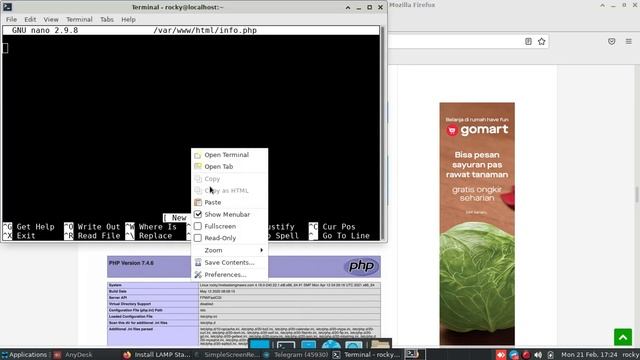The image size is (640, 360).
Task: Open the Terminal menu in menubar
Action: point(79,19)
